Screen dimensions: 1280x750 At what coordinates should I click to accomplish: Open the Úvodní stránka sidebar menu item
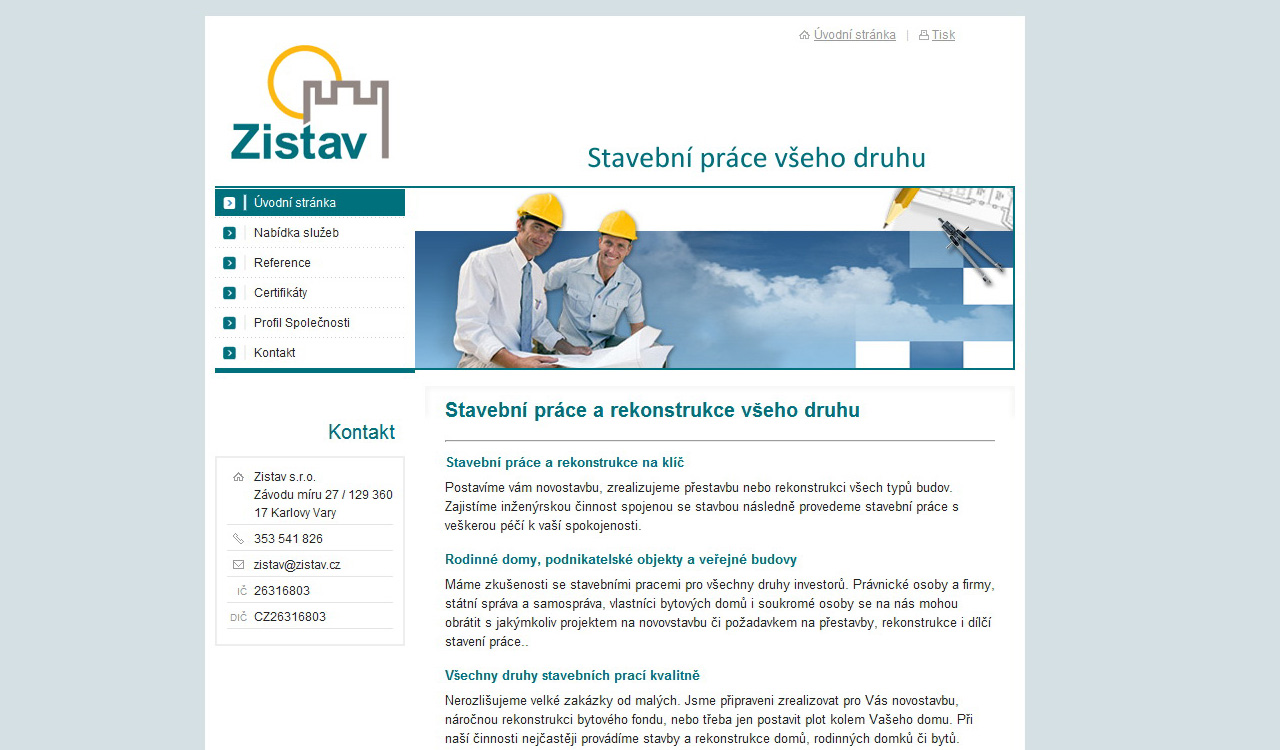[295, 203]
